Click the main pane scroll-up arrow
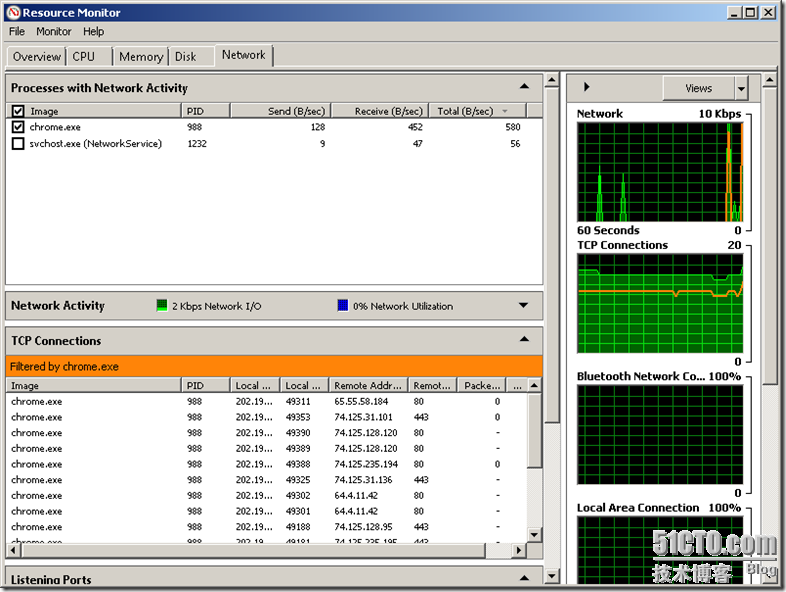 (x=552, y=80)
